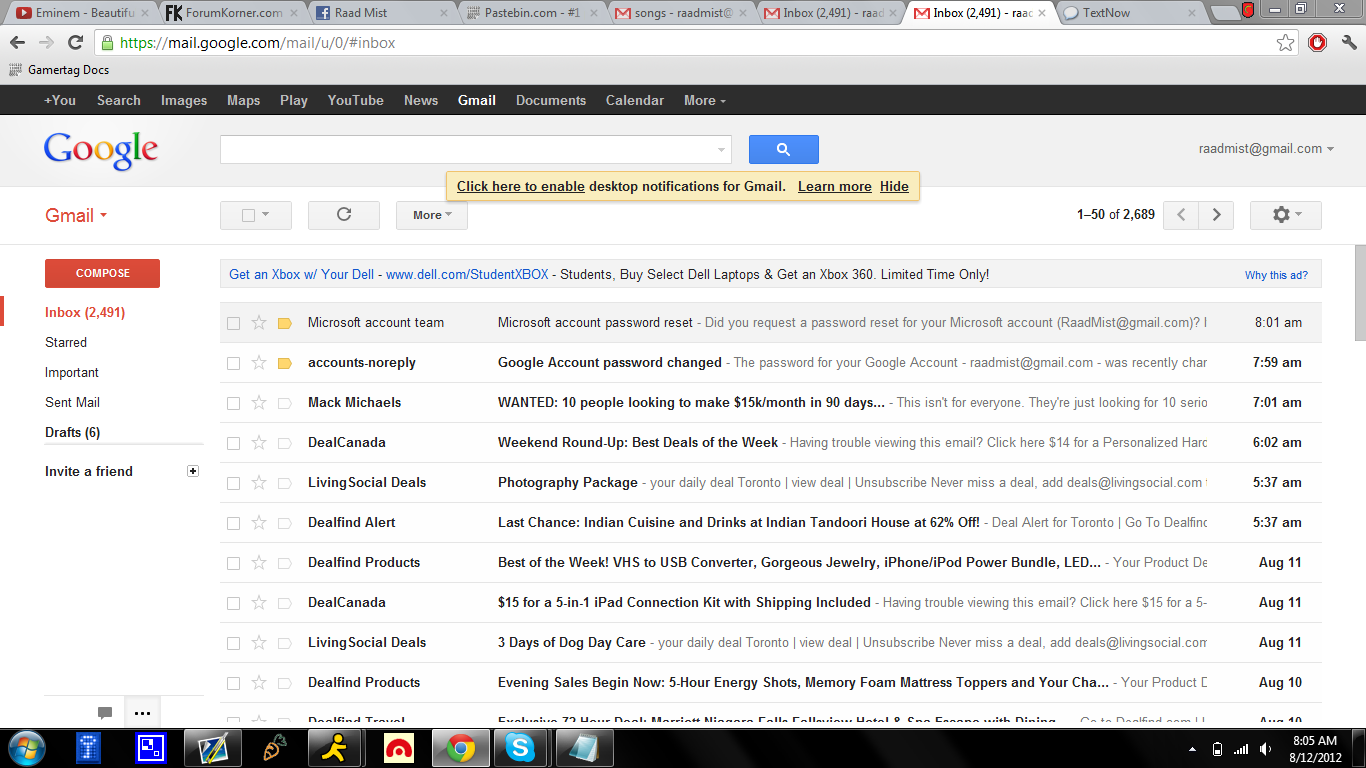Switch to the Eminem YouTube browser tab
The image size is (1366, 768).
click(x=83, y=13)
